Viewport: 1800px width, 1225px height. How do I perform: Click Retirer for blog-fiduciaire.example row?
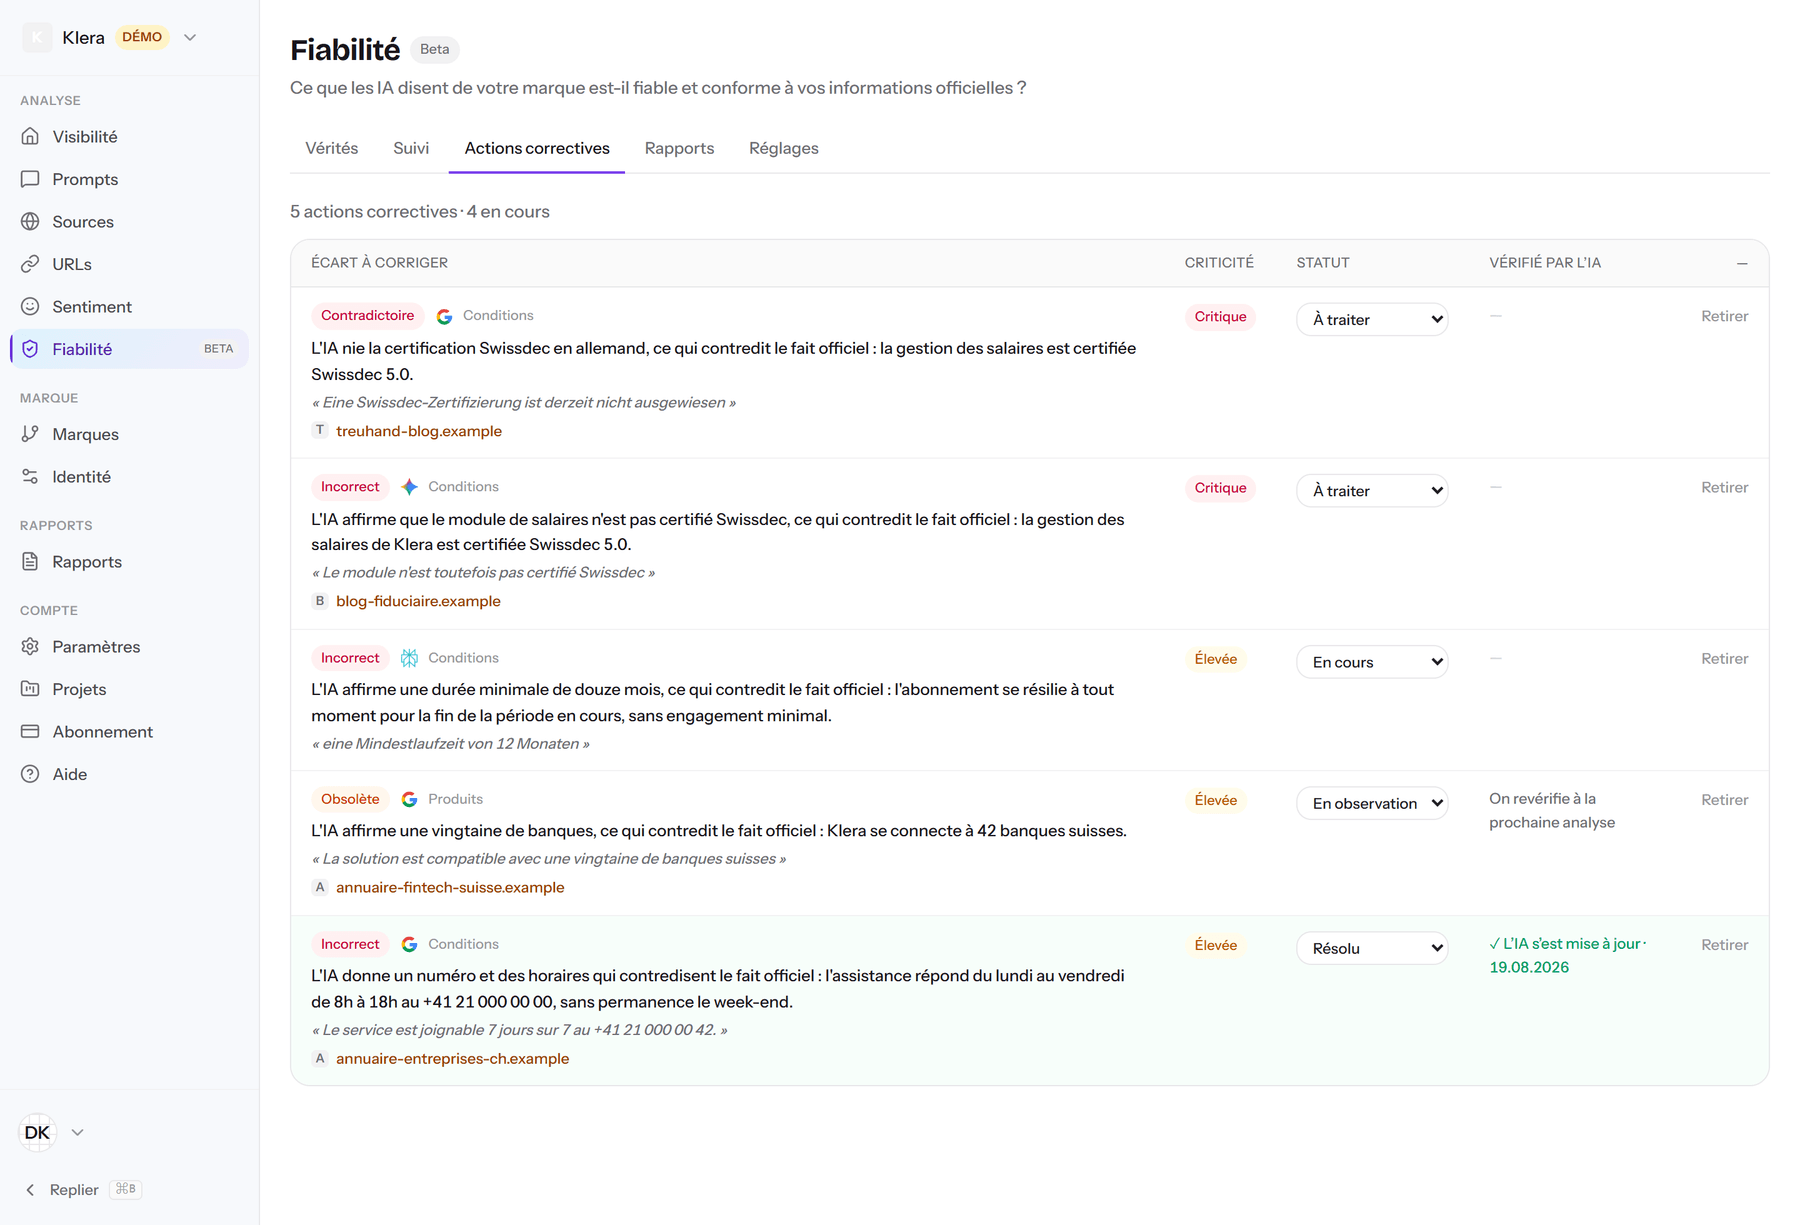1724,487
